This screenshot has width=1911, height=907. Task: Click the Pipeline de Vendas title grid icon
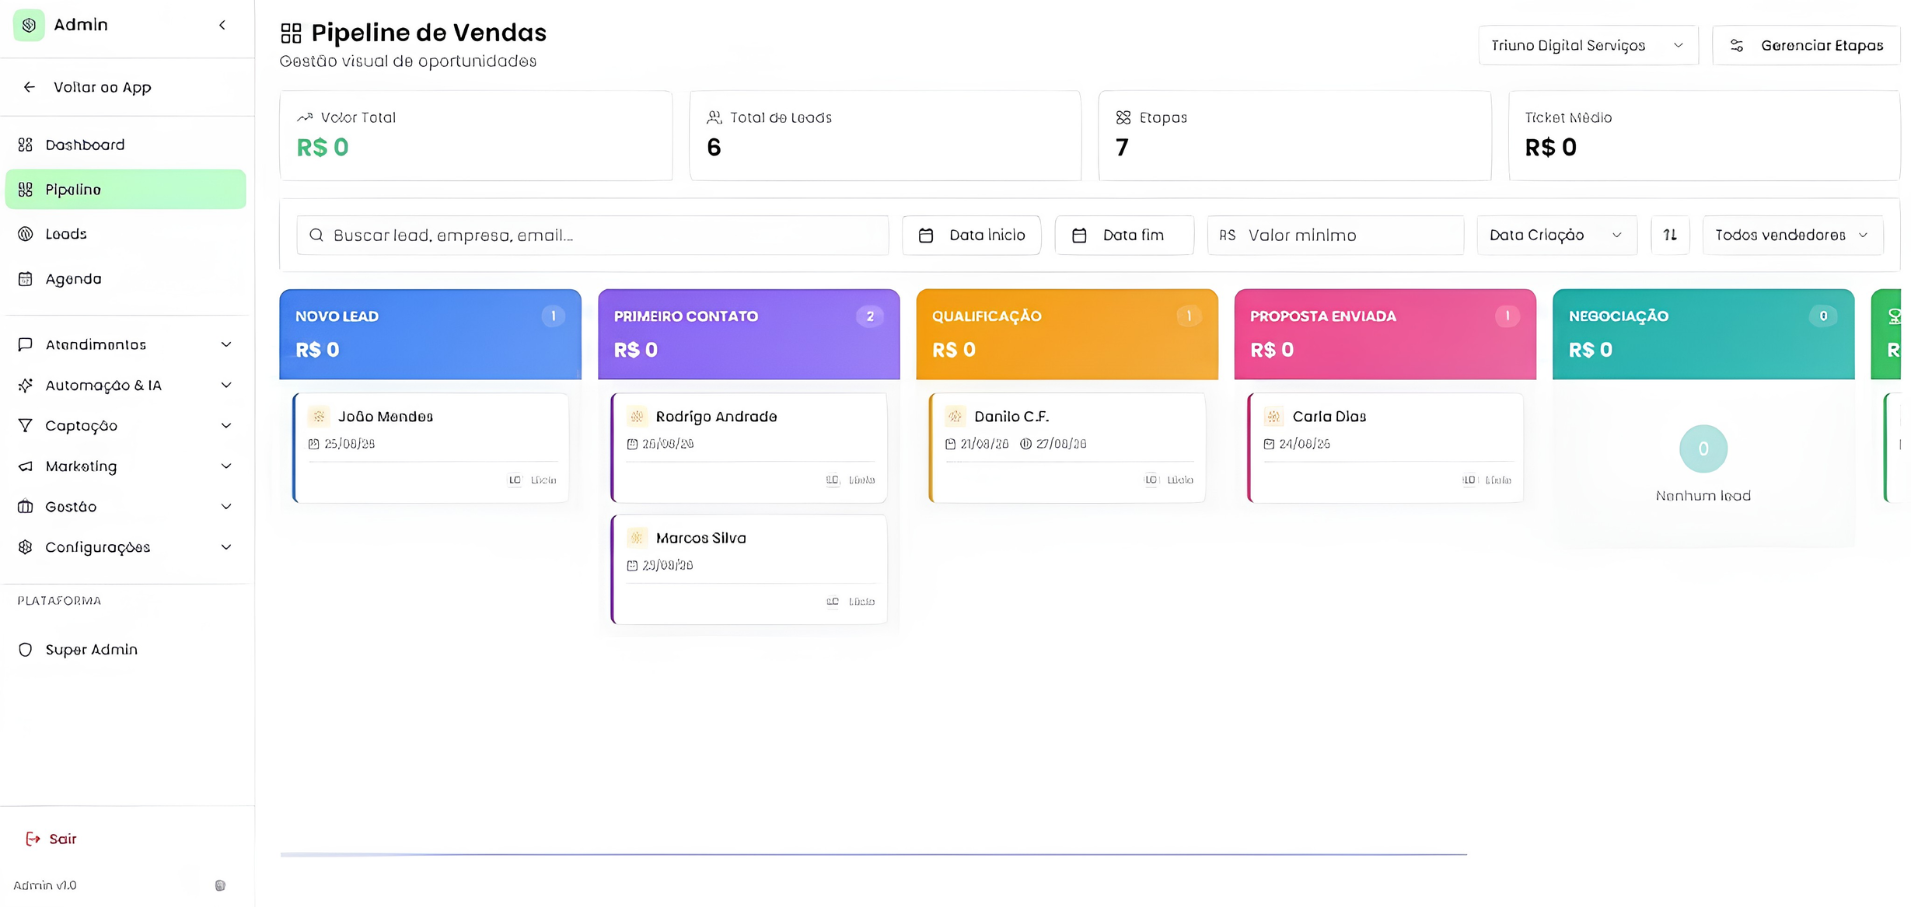click(291, 34)
